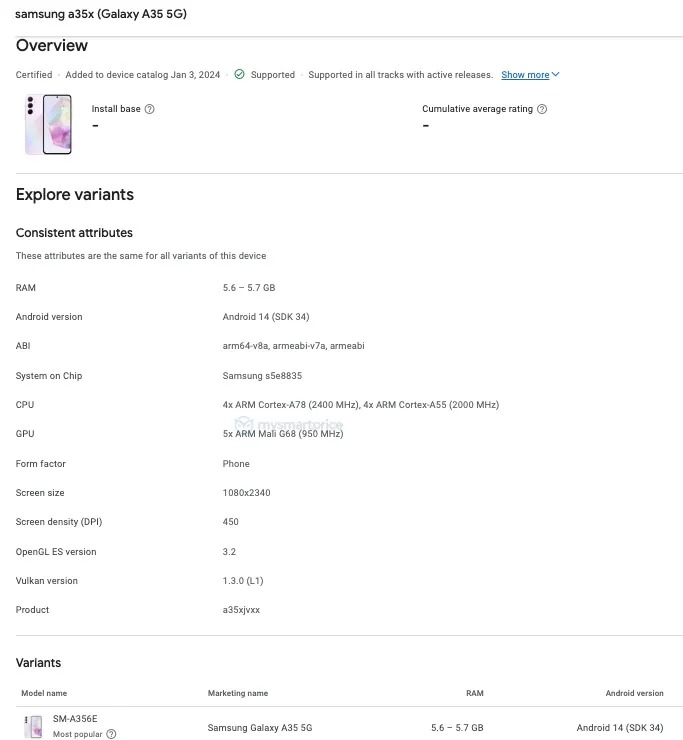The width and height of the screenshot is (683, 740).
Task: Click the Most popular label
Action: pos(77,734)
